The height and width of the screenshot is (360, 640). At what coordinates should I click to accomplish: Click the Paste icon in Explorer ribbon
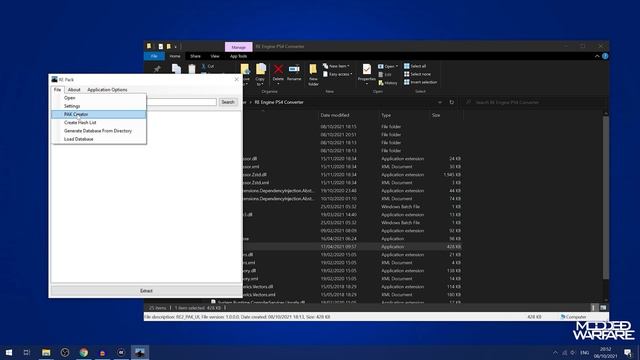[x=192, y=69]
